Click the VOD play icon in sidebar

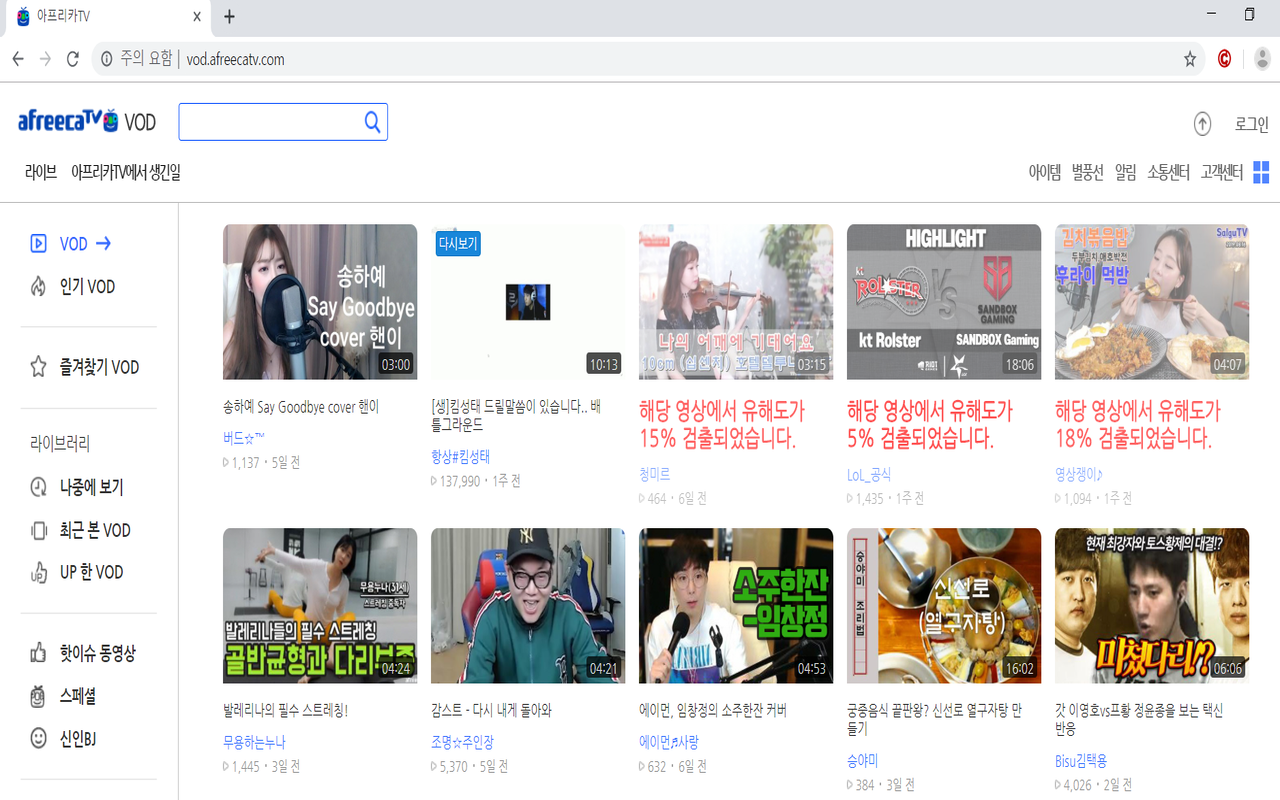[38, 243]
